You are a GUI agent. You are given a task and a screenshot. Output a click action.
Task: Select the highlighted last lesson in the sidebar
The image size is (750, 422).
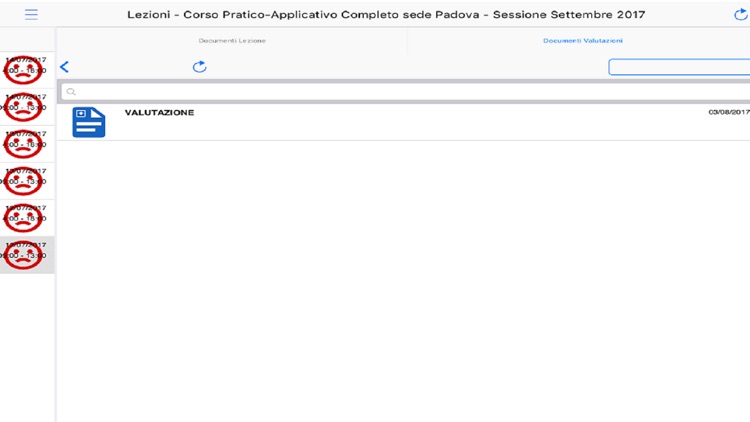pyautogui.click(x=24, y=255)
